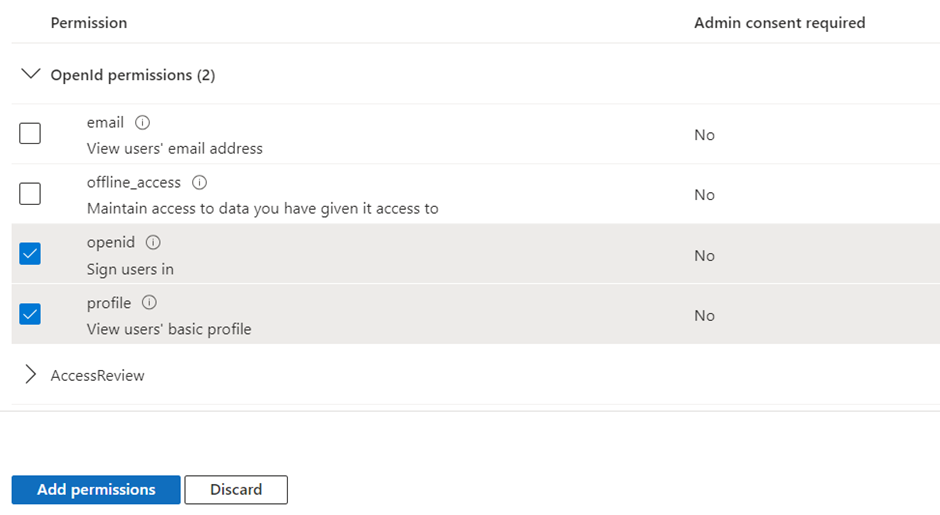The height and width of the screenshot is (515, 940).
Task: Open the offline_access info tooltip icon
Action: pyautogui.click(x=199, y=182)
